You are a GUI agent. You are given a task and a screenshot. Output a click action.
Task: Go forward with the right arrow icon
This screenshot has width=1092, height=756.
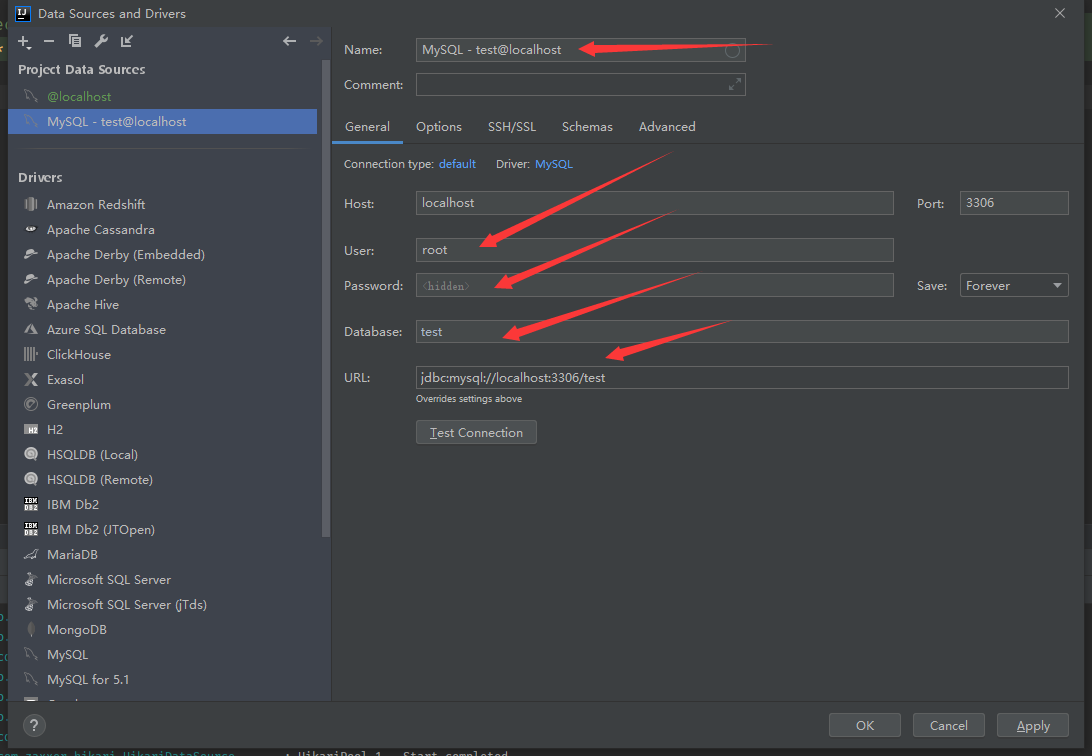point(316,41)
